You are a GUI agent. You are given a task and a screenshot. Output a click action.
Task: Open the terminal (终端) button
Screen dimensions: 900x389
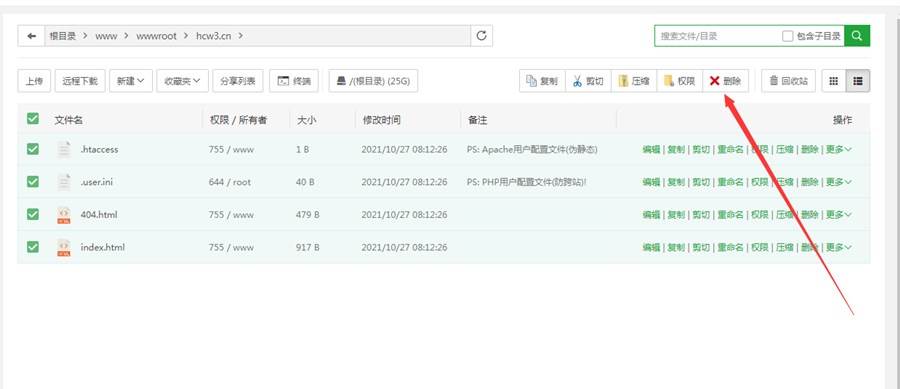tap(294, 81)
